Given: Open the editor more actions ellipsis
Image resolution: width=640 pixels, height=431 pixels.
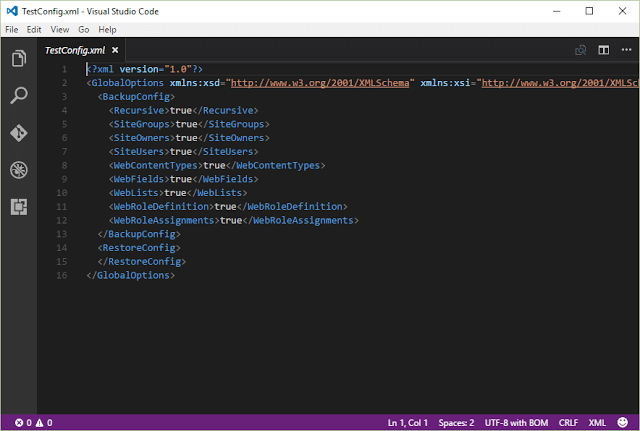Looking at the screenshot, I should tap(627, 49).
